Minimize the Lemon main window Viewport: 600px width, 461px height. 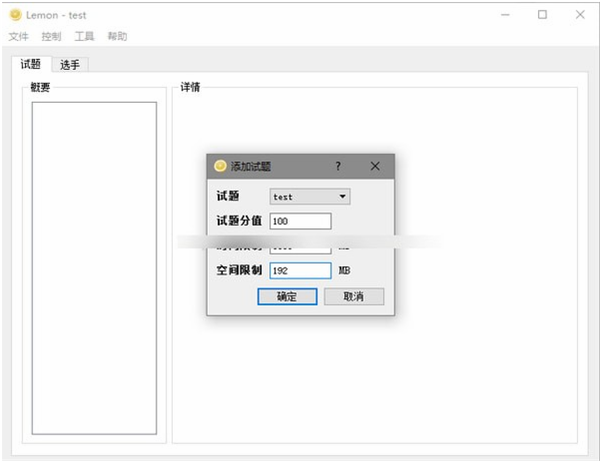(505, 15)
